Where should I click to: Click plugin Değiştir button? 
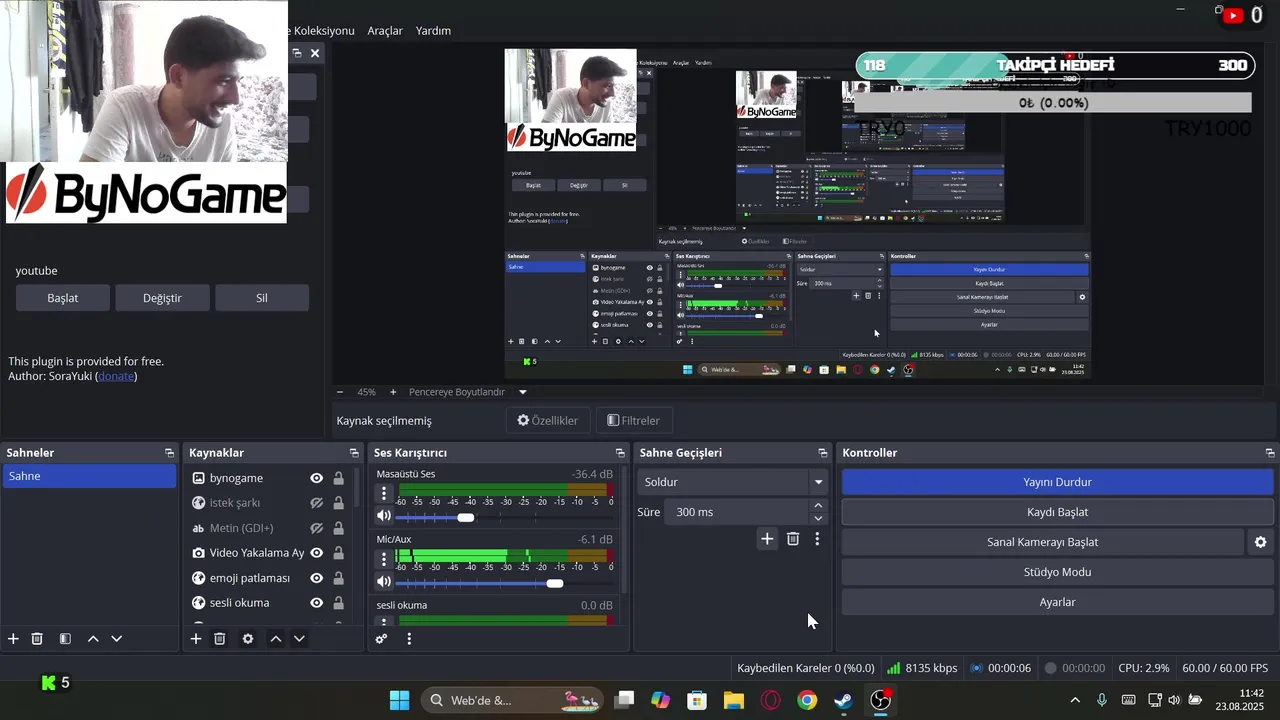162,298
